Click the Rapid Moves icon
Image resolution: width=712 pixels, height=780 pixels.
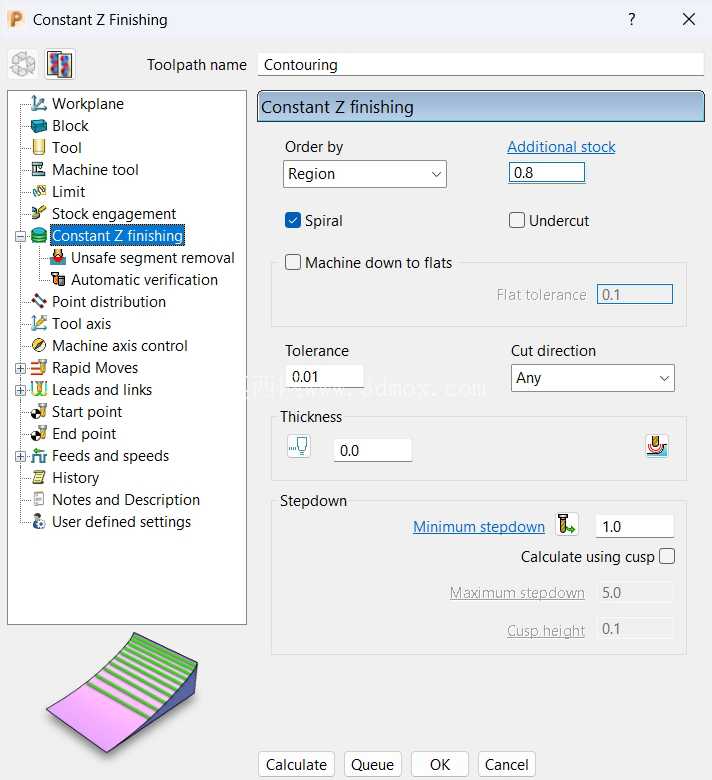(x=39, y=367)
